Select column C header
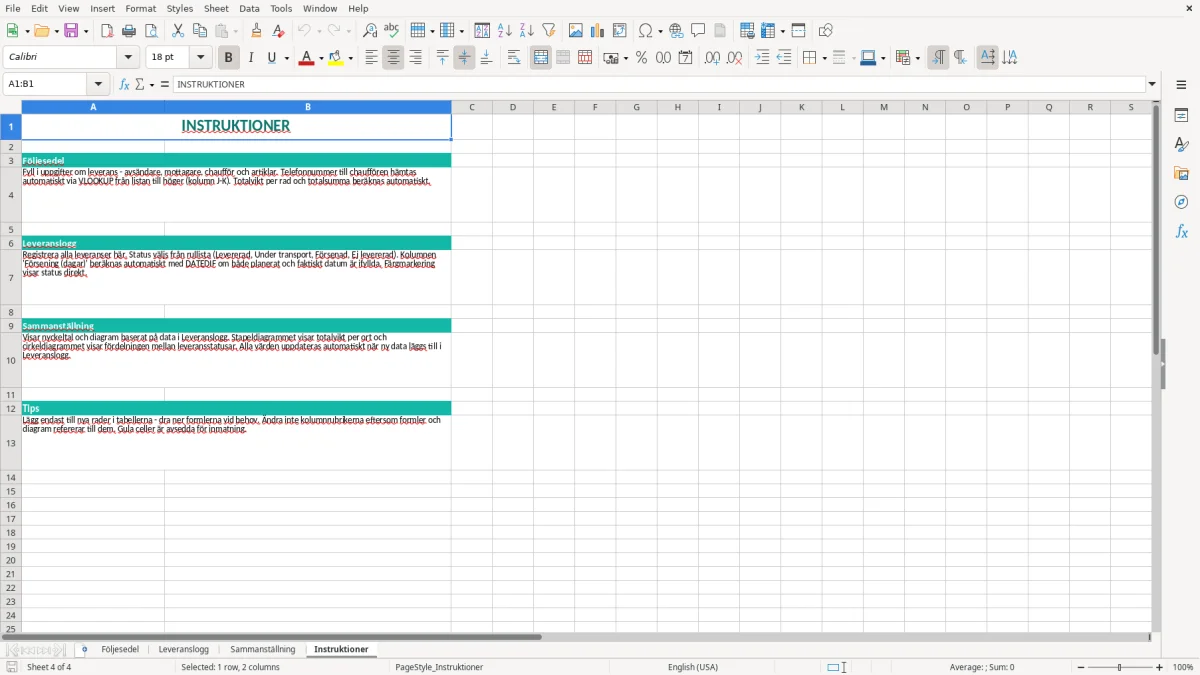 tap(471, 107)
